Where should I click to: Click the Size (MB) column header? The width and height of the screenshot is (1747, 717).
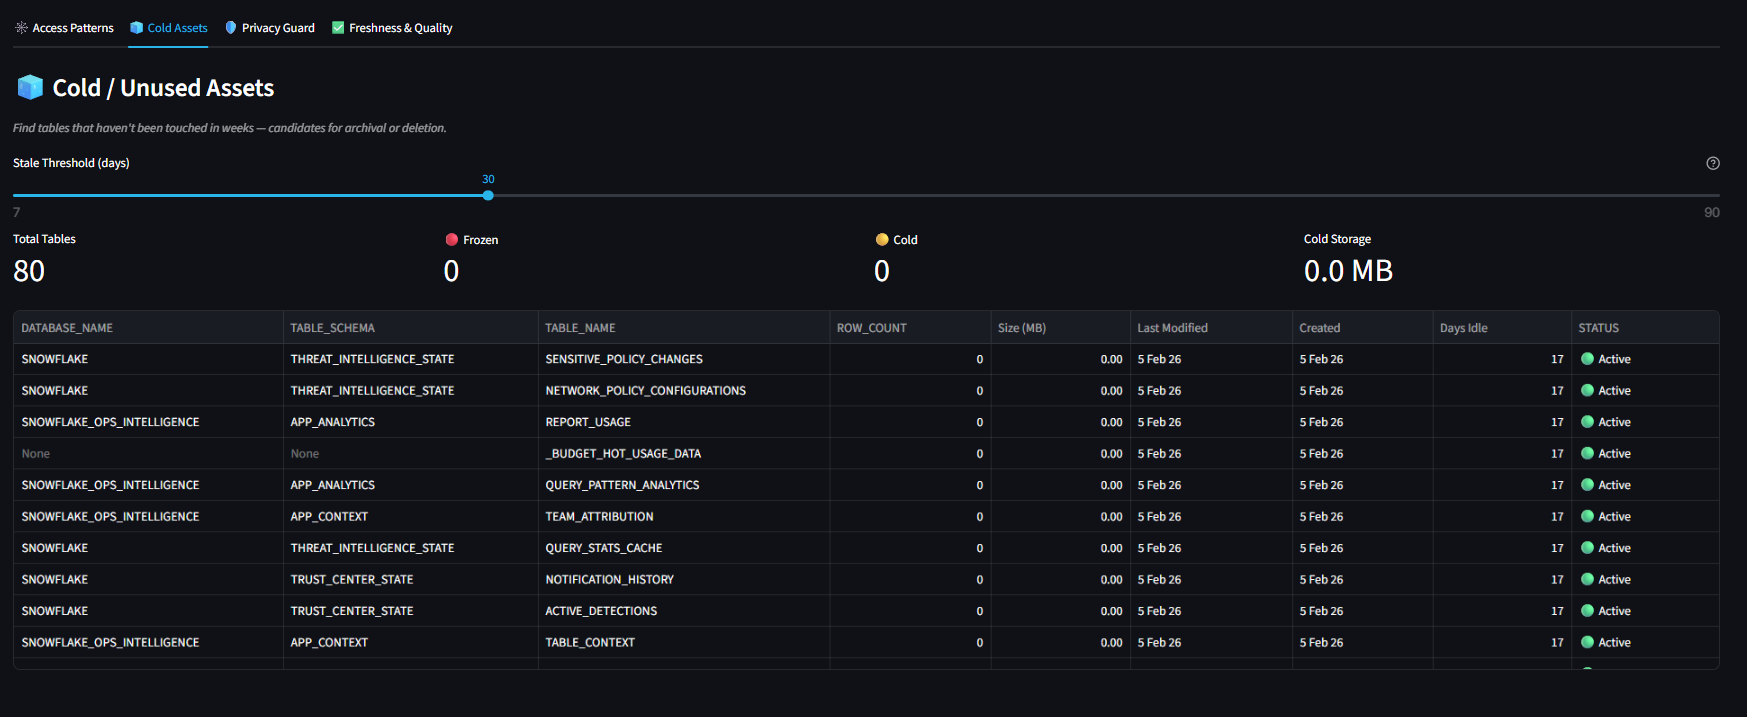(x=1021, y=328)
